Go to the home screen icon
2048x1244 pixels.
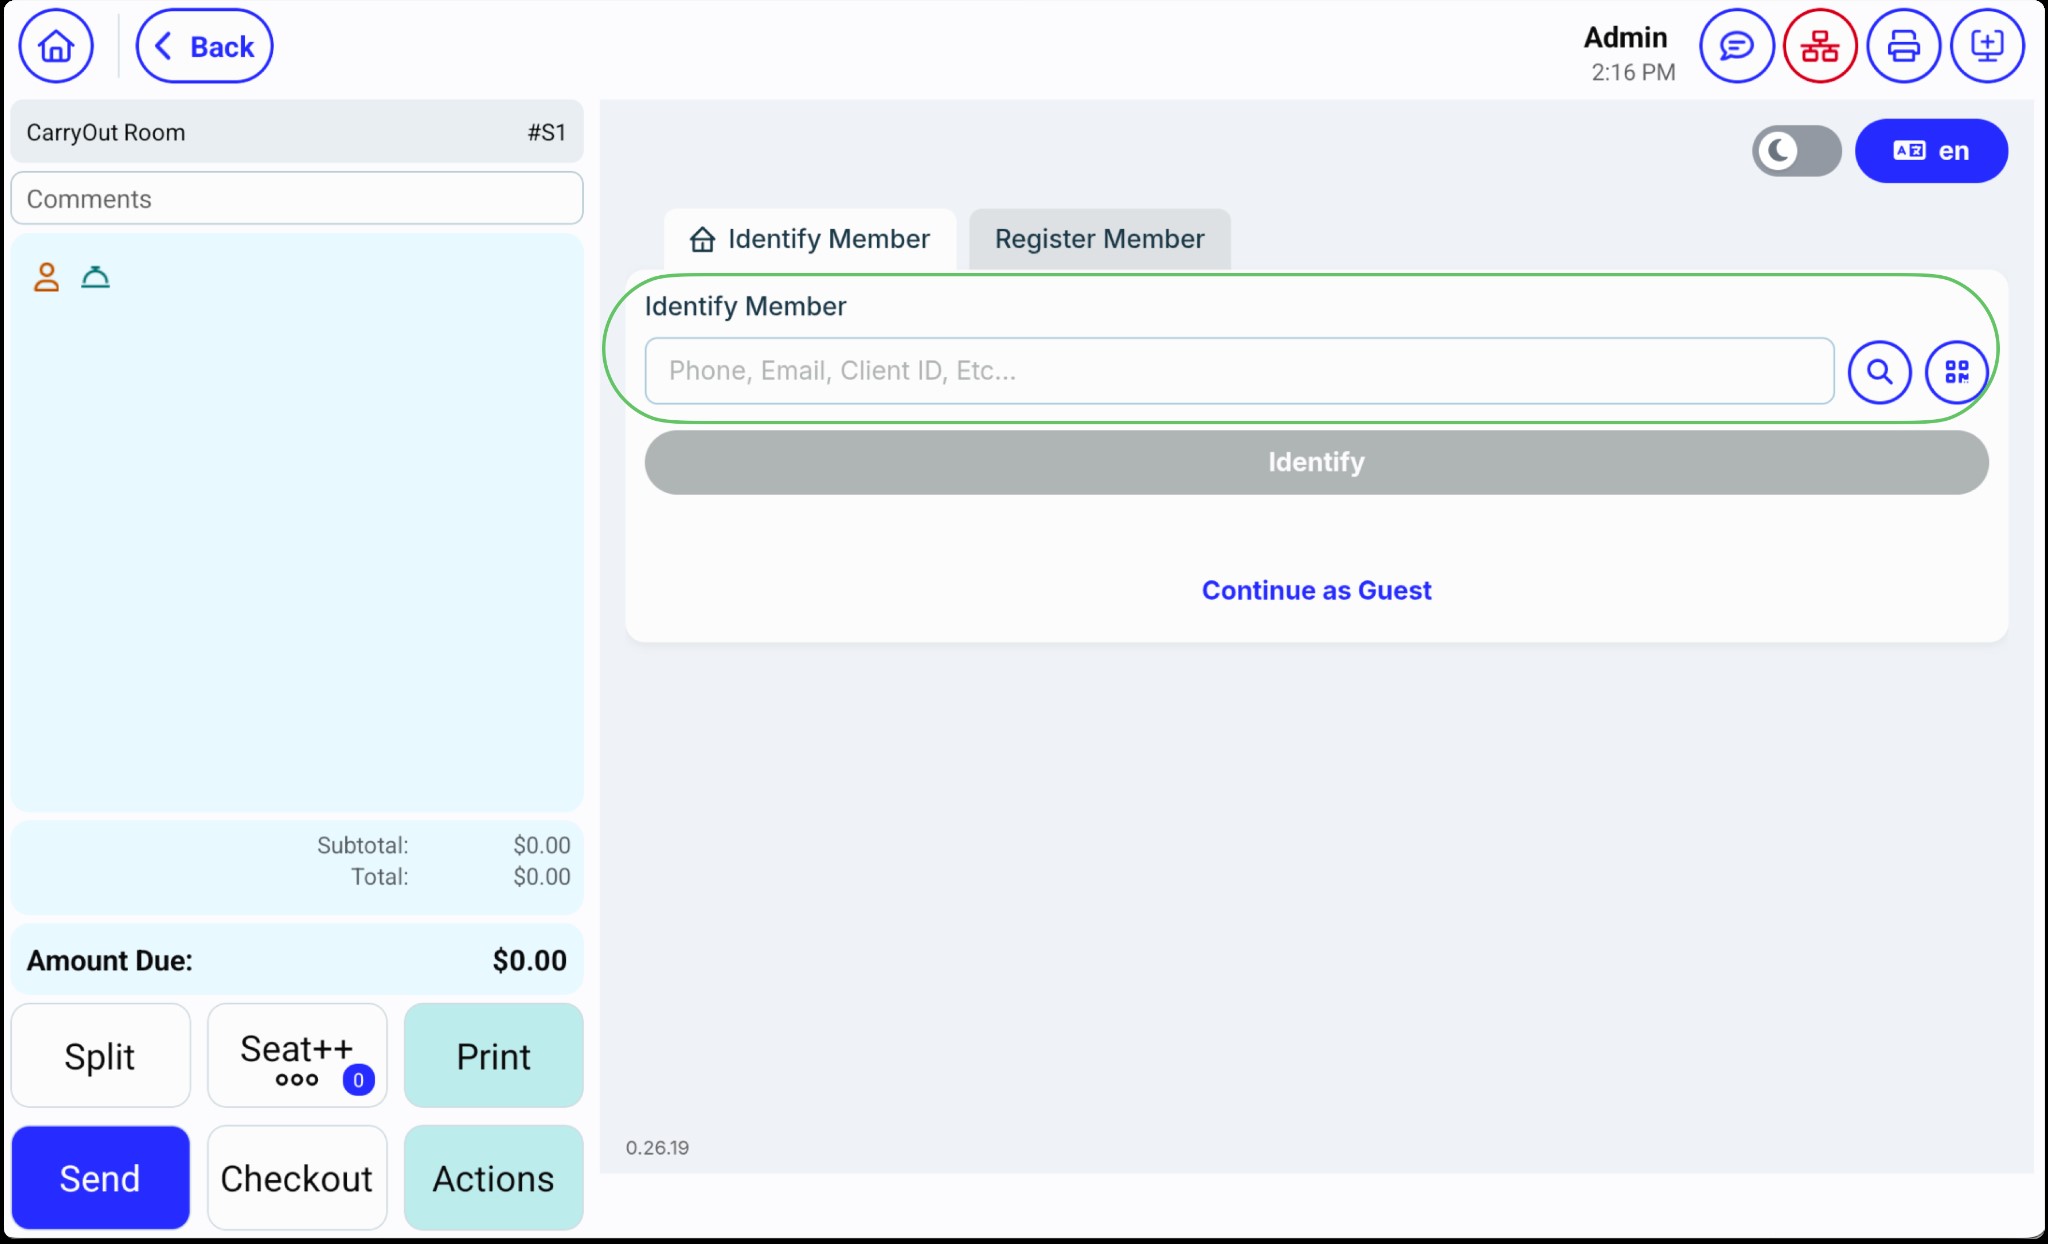(56, 46)
